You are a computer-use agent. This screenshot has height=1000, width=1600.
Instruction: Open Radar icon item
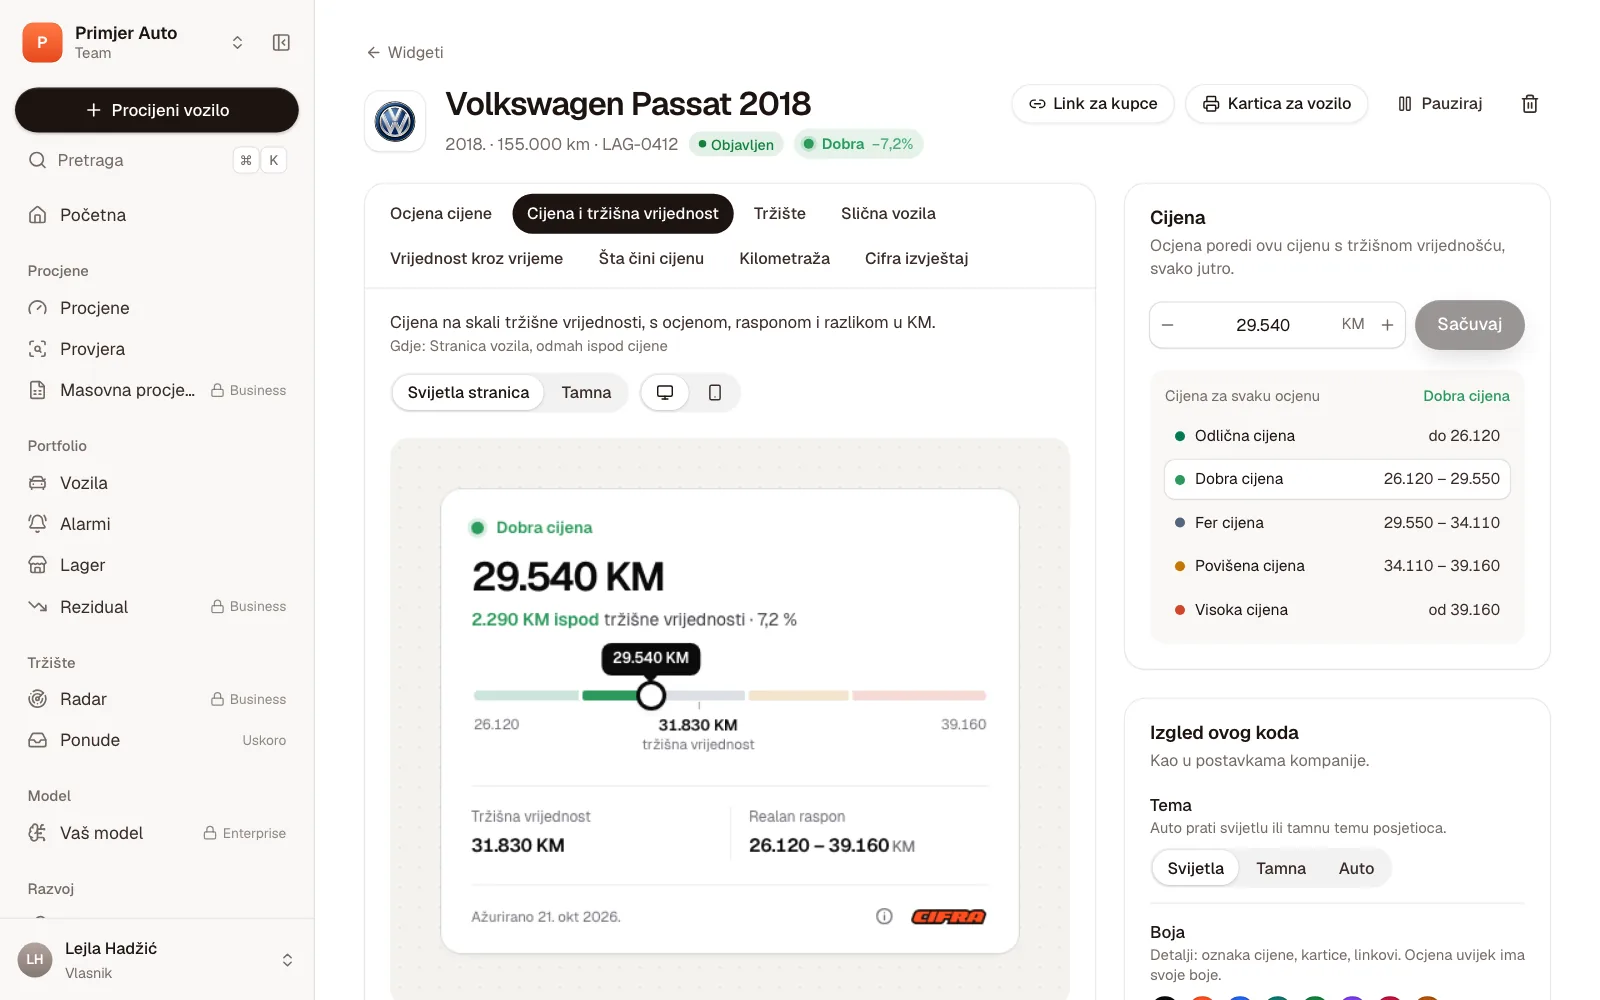pyautogui.click(x=38, y=699)
